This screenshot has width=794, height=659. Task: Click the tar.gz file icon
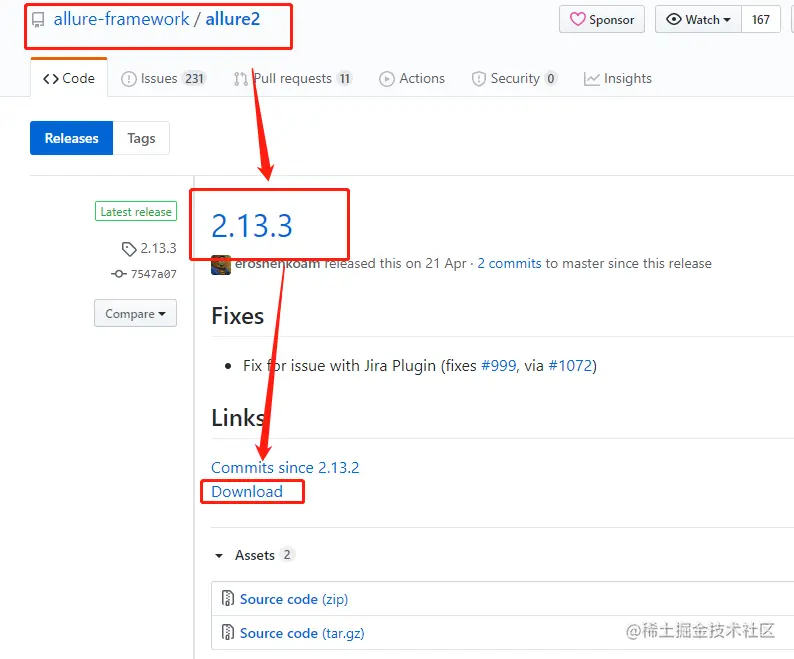point(227,632)
